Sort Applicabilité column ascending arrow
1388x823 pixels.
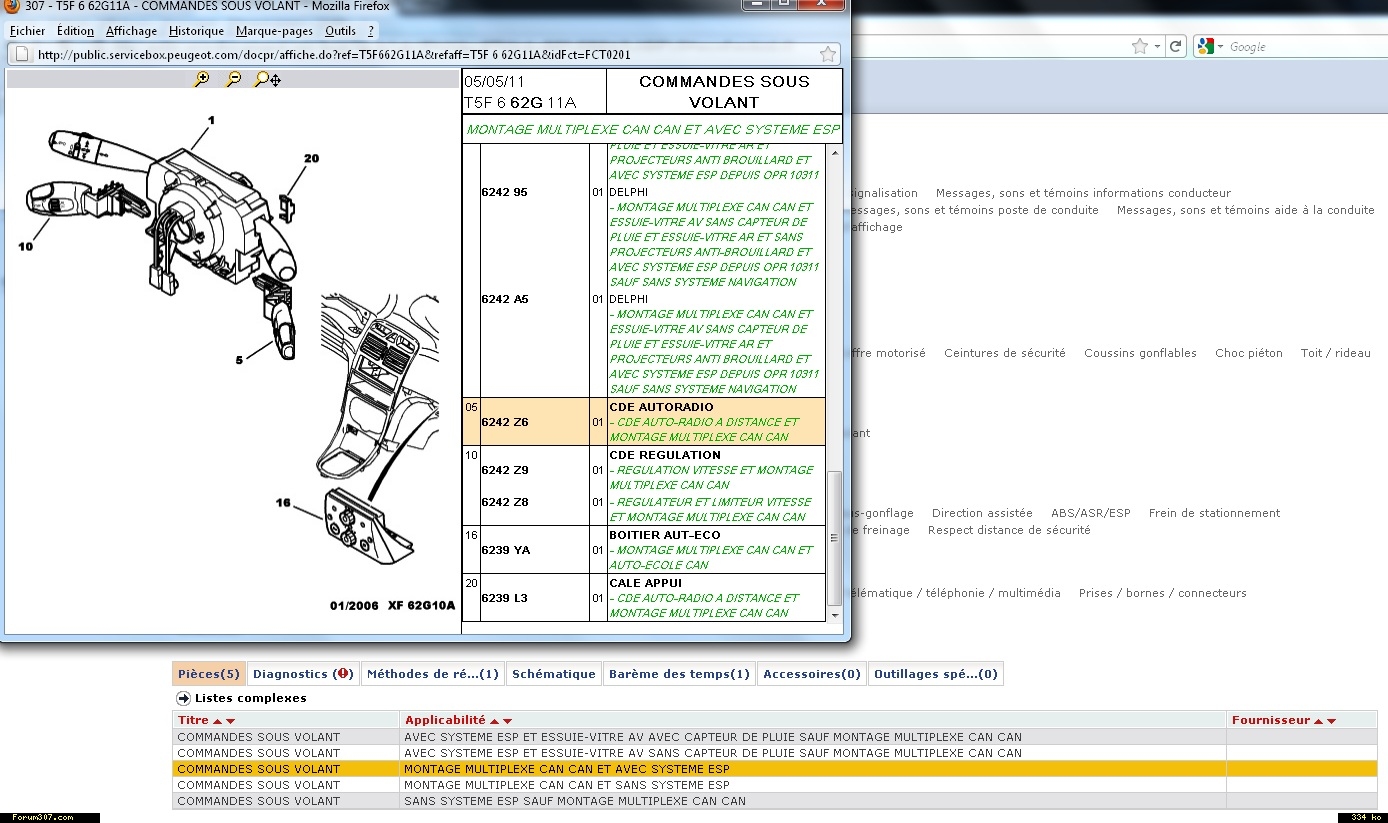pyautogui.click(x=494, y=721)
